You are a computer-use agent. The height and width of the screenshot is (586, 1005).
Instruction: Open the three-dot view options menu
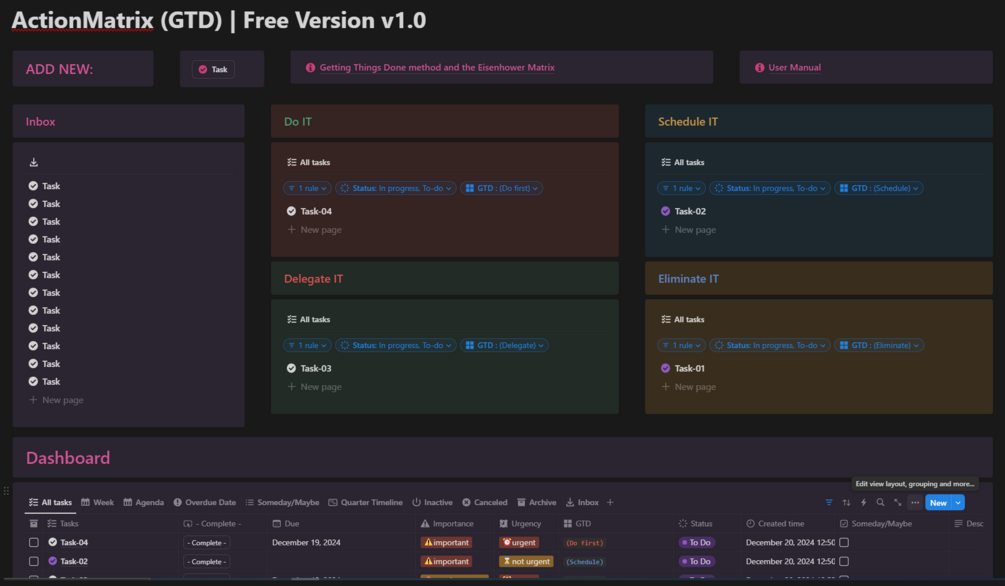(915, 503)
